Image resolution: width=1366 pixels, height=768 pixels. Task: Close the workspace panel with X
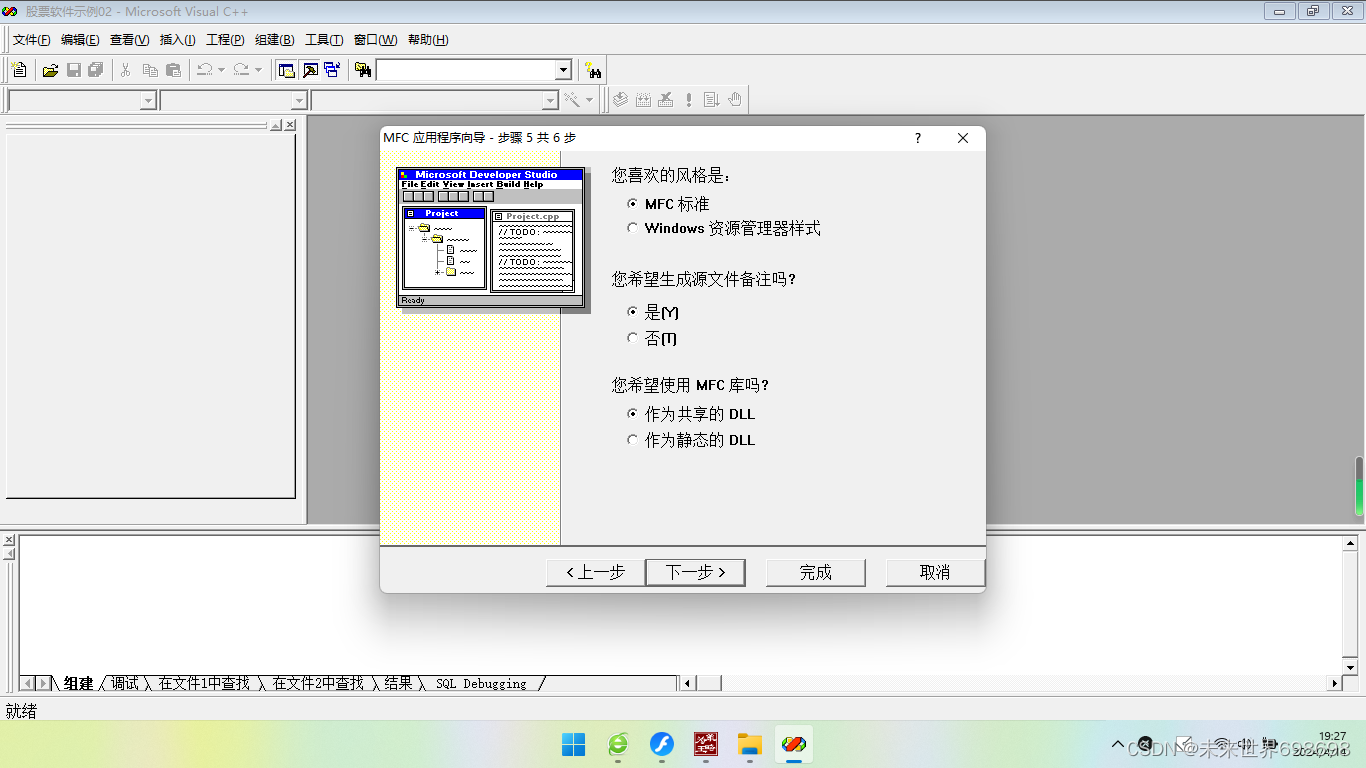(290, 125)
